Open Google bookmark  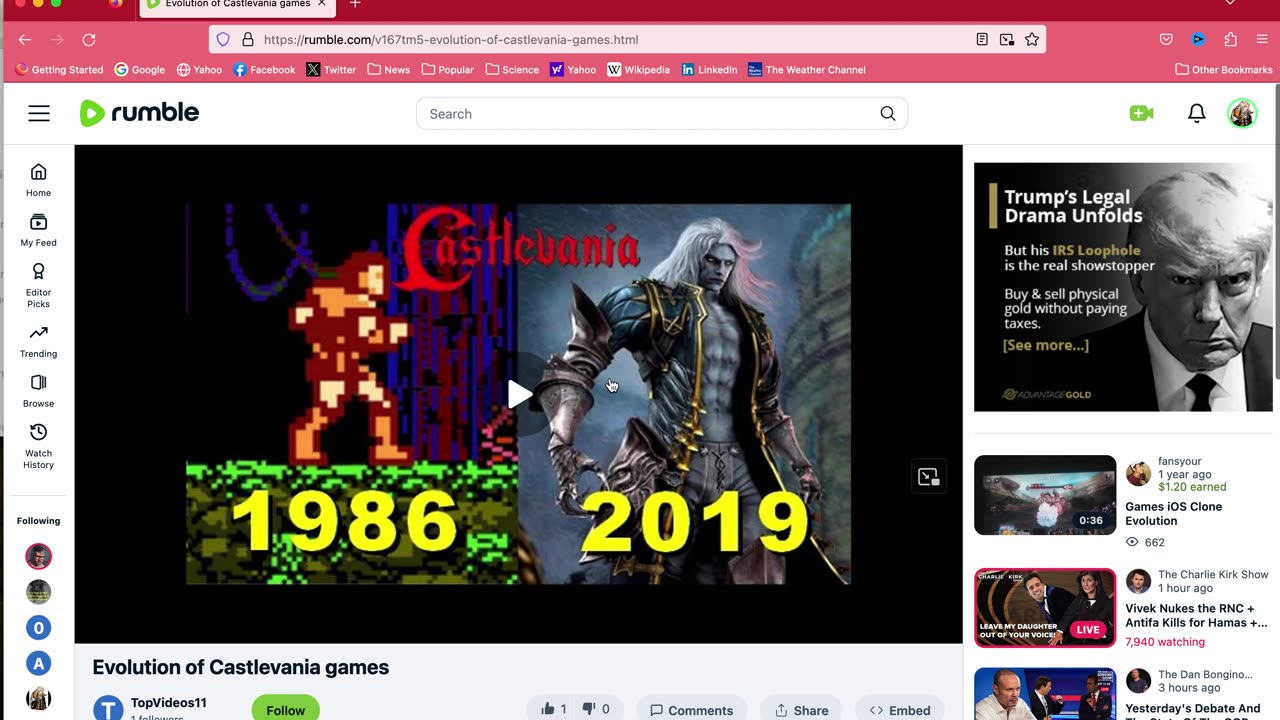[x=139, y=70]
